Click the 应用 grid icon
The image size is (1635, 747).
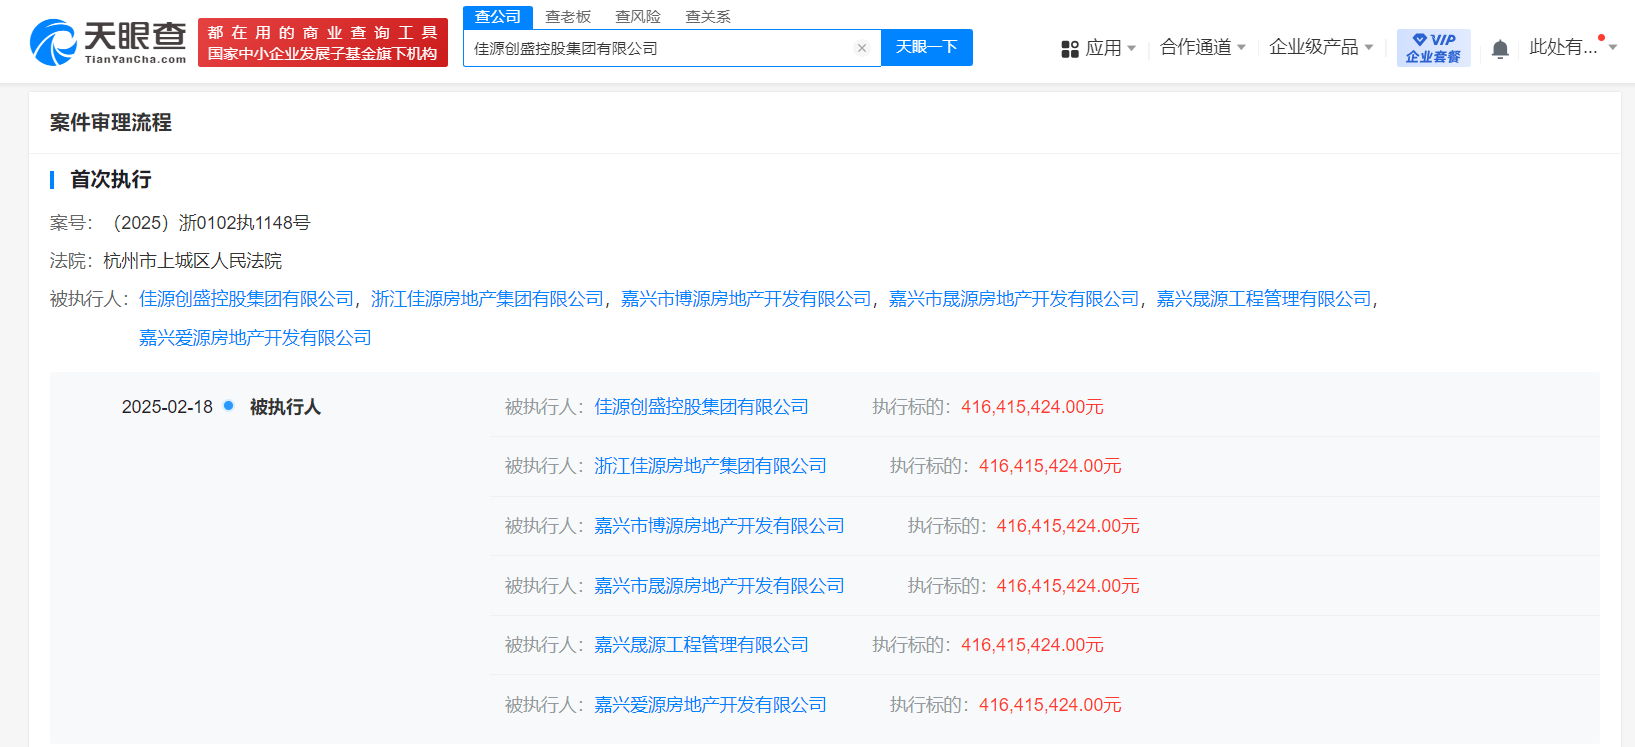click(x=1070, y=49)
